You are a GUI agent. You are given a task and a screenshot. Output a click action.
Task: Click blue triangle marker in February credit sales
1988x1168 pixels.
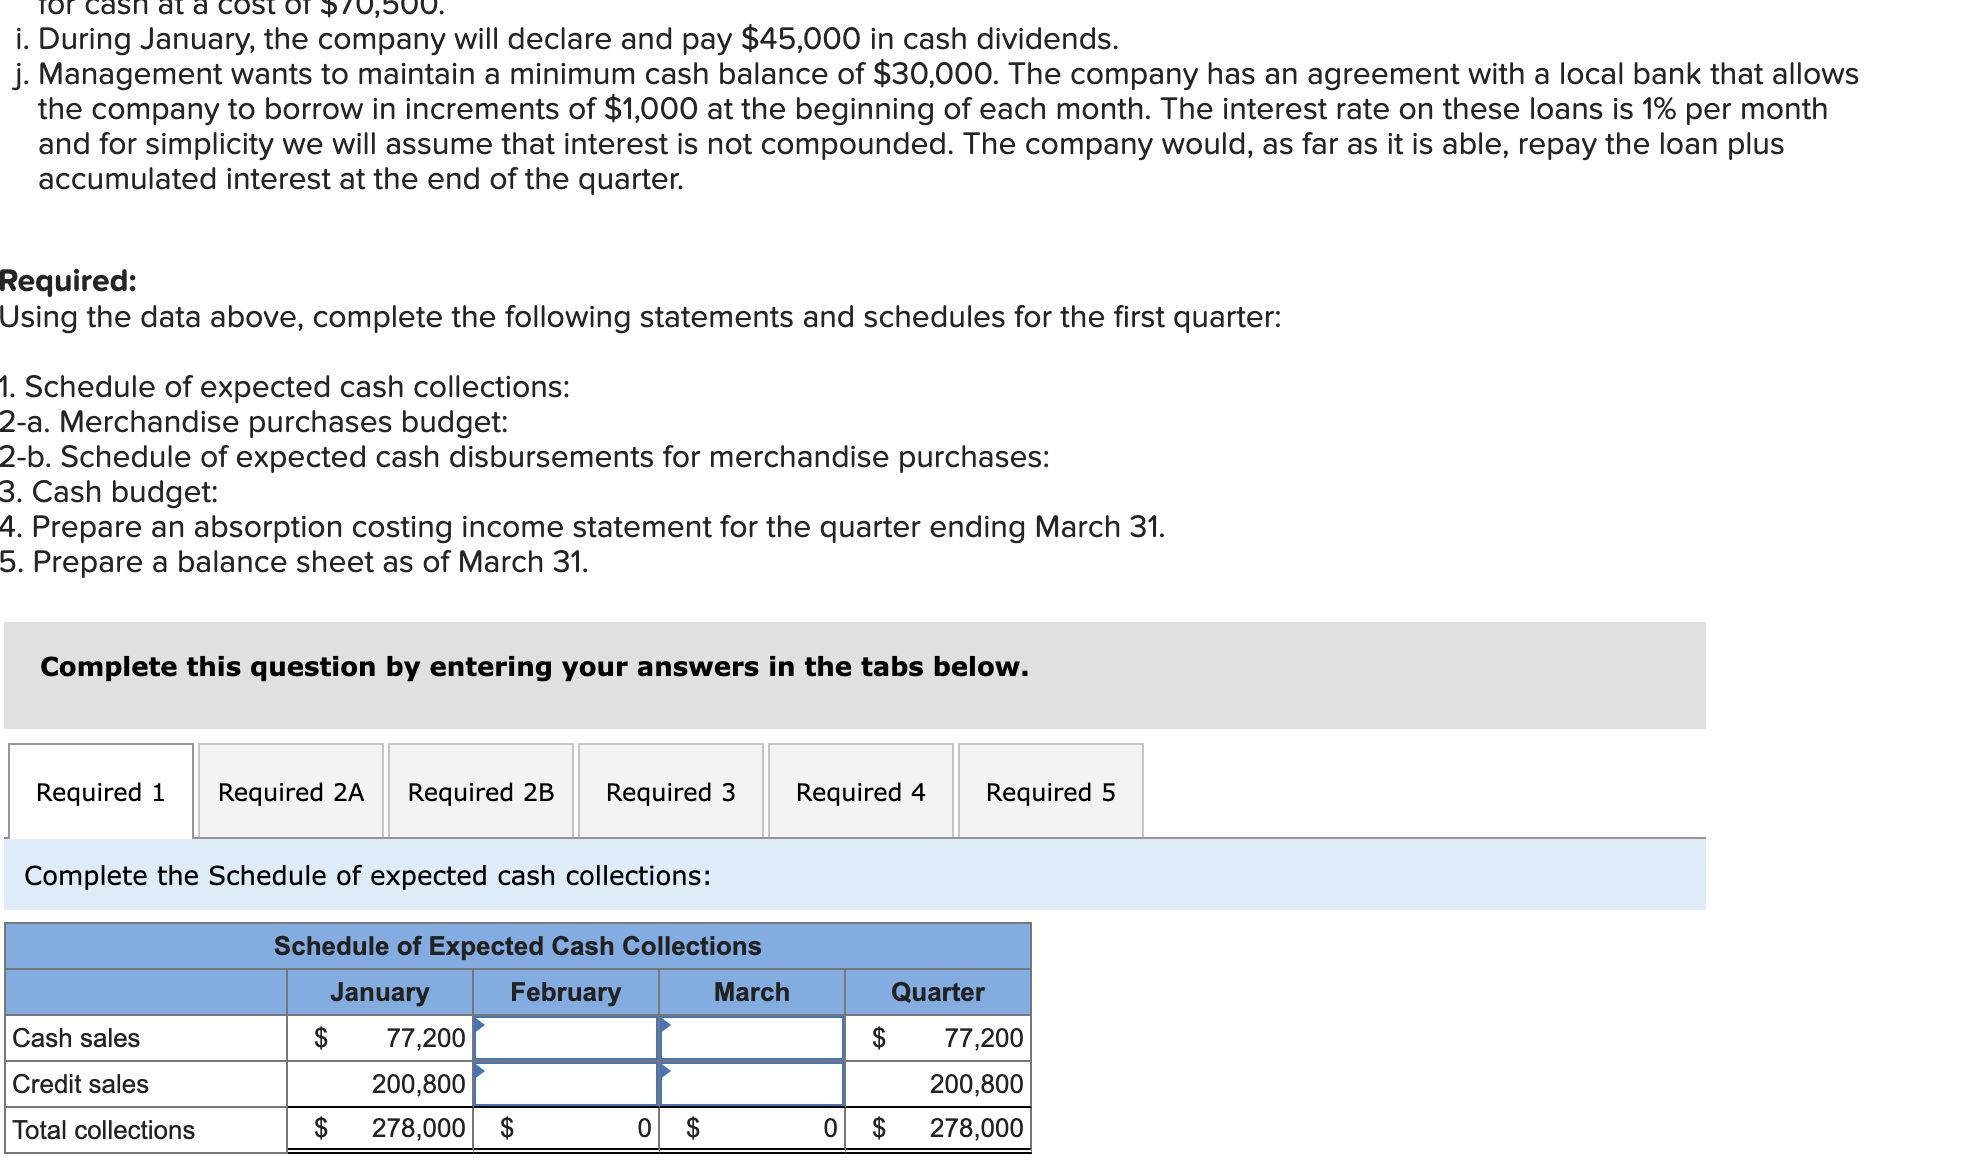pos(480,1070)
